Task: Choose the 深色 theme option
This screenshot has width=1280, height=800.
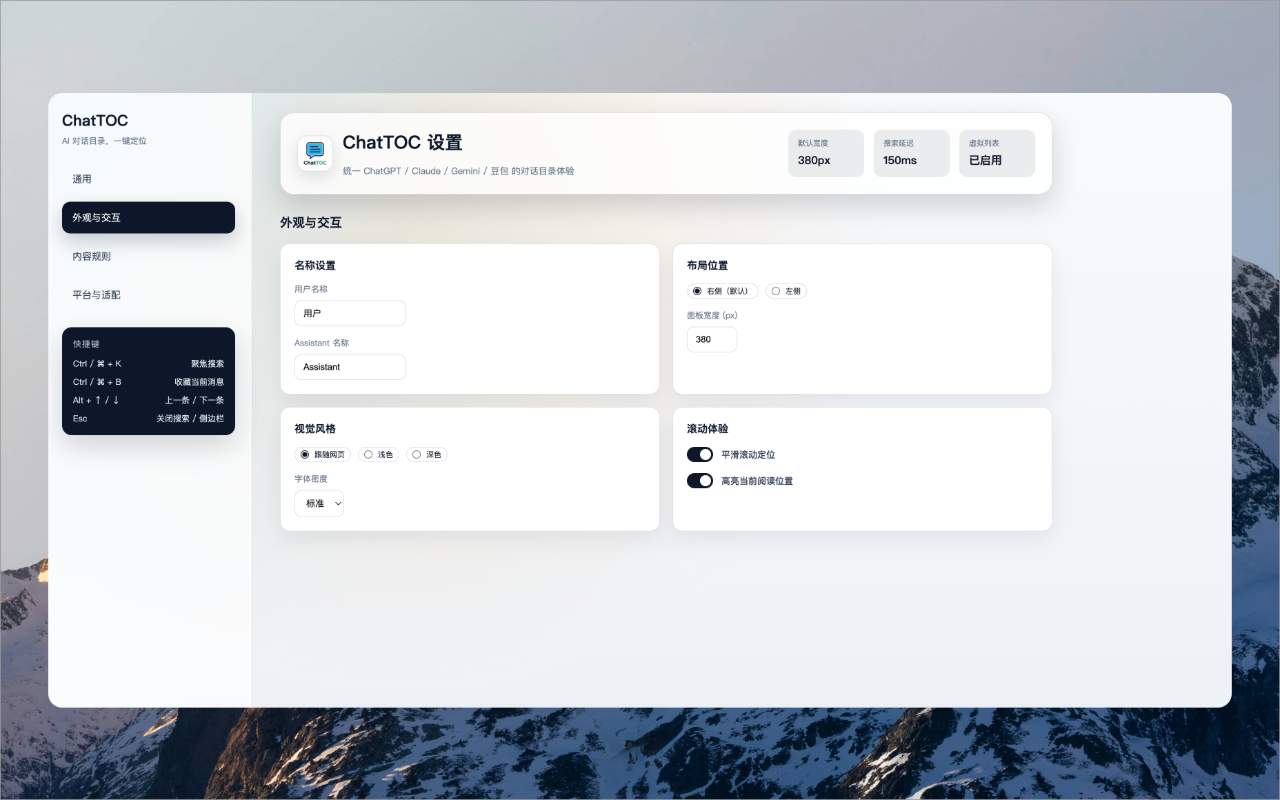Action: pos(417,454)
